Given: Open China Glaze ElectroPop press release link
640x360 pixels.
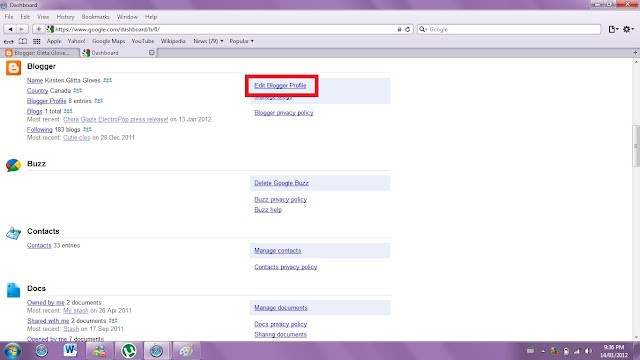Looking at the screenshot, I should (116, 119).
